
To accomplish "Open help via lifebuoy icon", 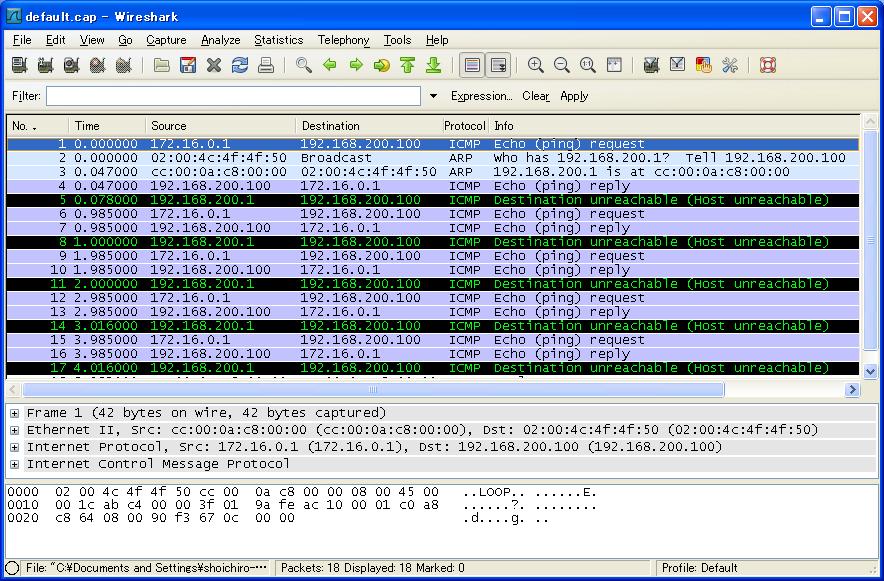I will (x=768, y=65).
